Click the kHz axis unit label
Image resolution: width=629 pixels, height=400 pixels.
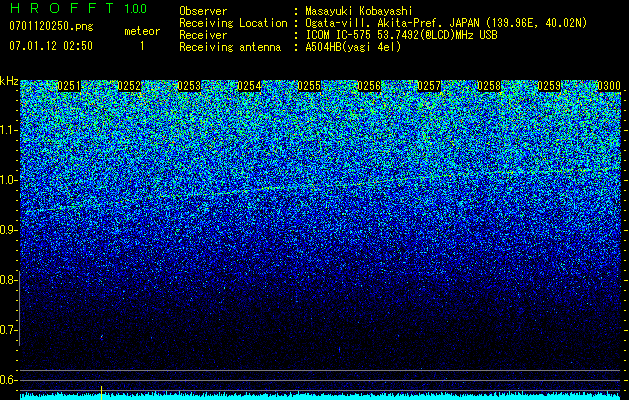[9, 81]
